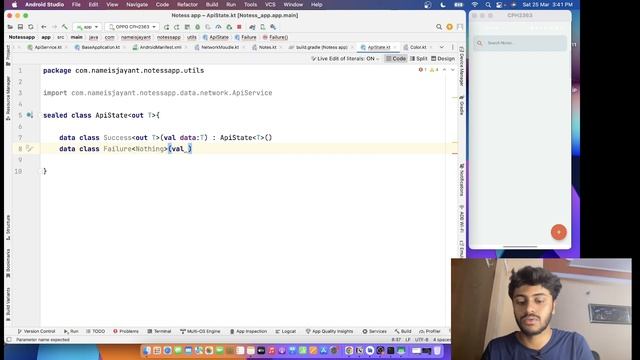Open the VCS menu
The height and width of the screenshot is (360, 640).
(x=270, y=4)
